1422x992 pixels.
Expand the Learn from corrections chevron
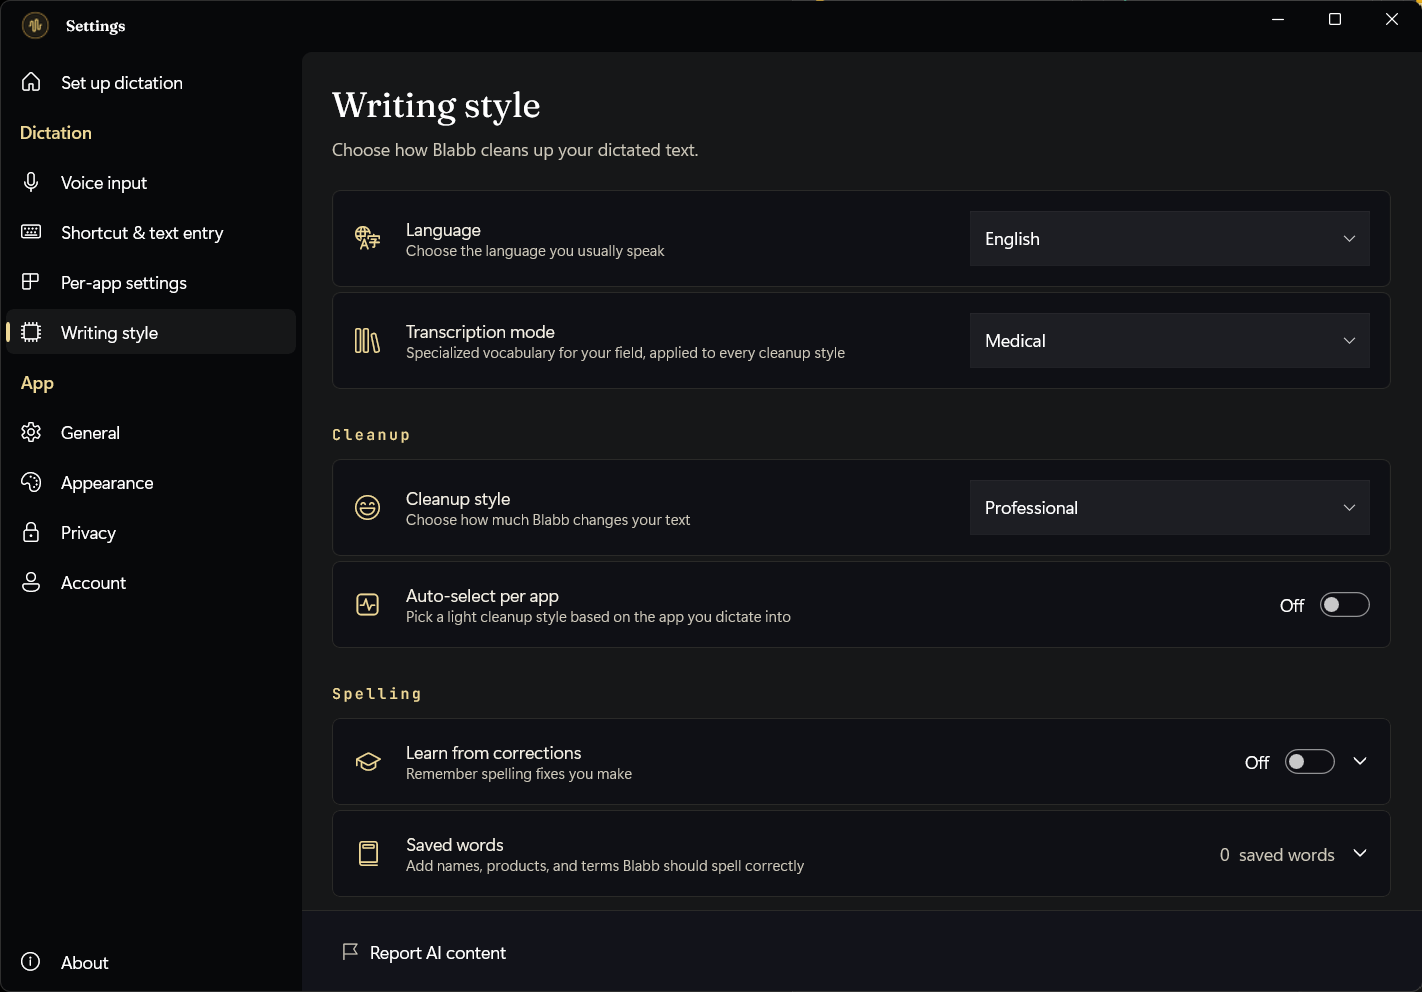click(x=1360, y=761)
